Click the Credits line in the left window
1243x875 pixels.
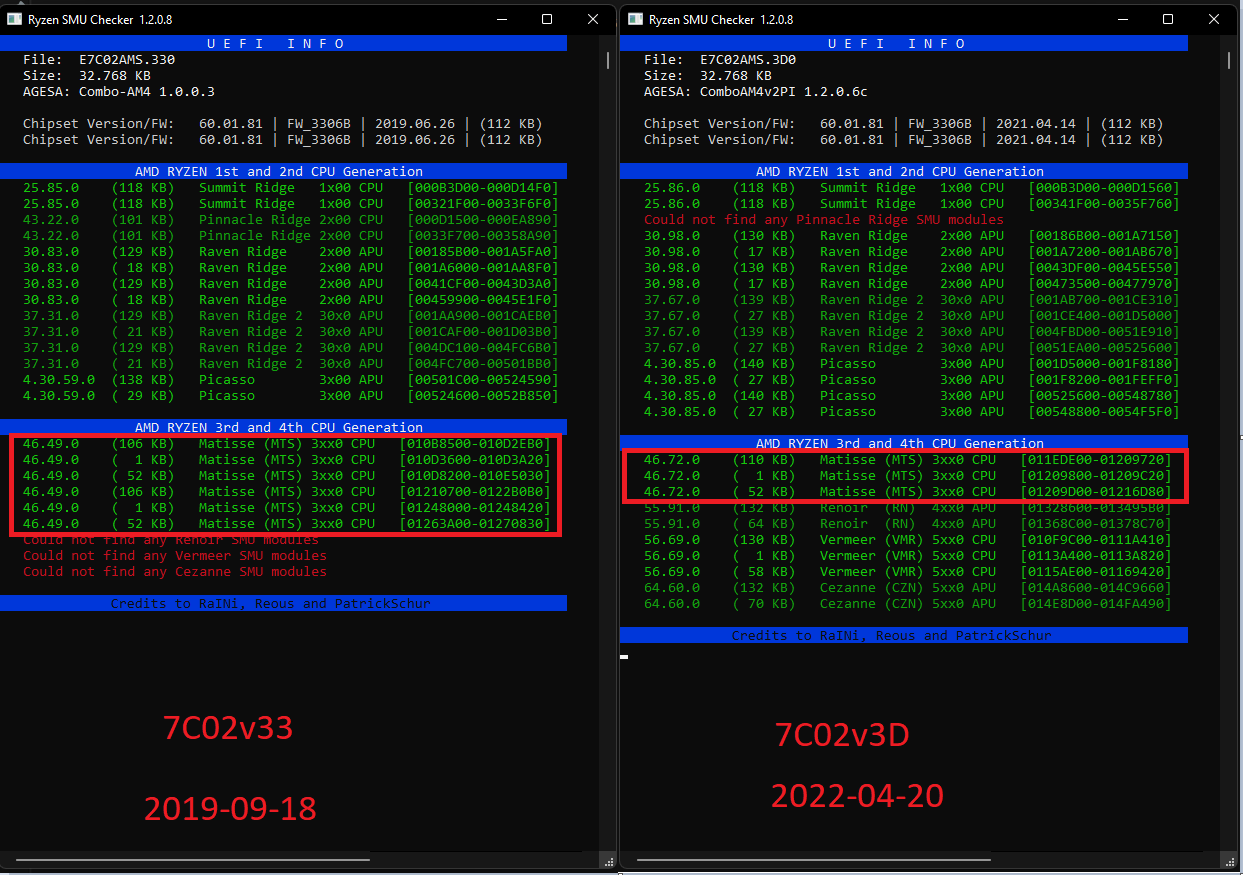point(283,603)
